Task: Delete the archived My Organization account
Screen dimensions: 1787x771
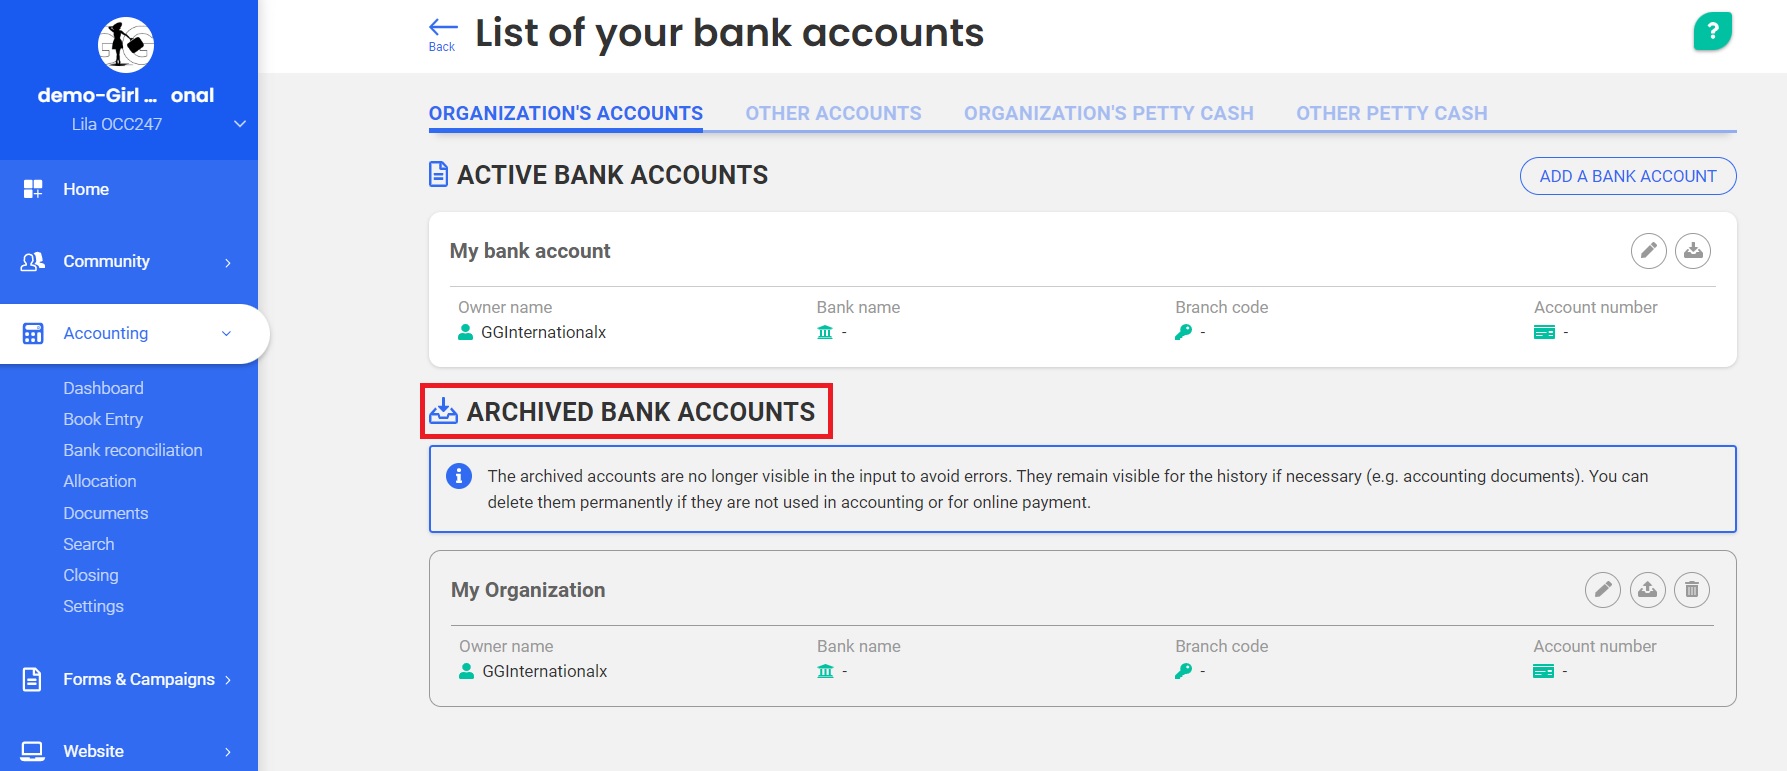Action: point(1692,590)
